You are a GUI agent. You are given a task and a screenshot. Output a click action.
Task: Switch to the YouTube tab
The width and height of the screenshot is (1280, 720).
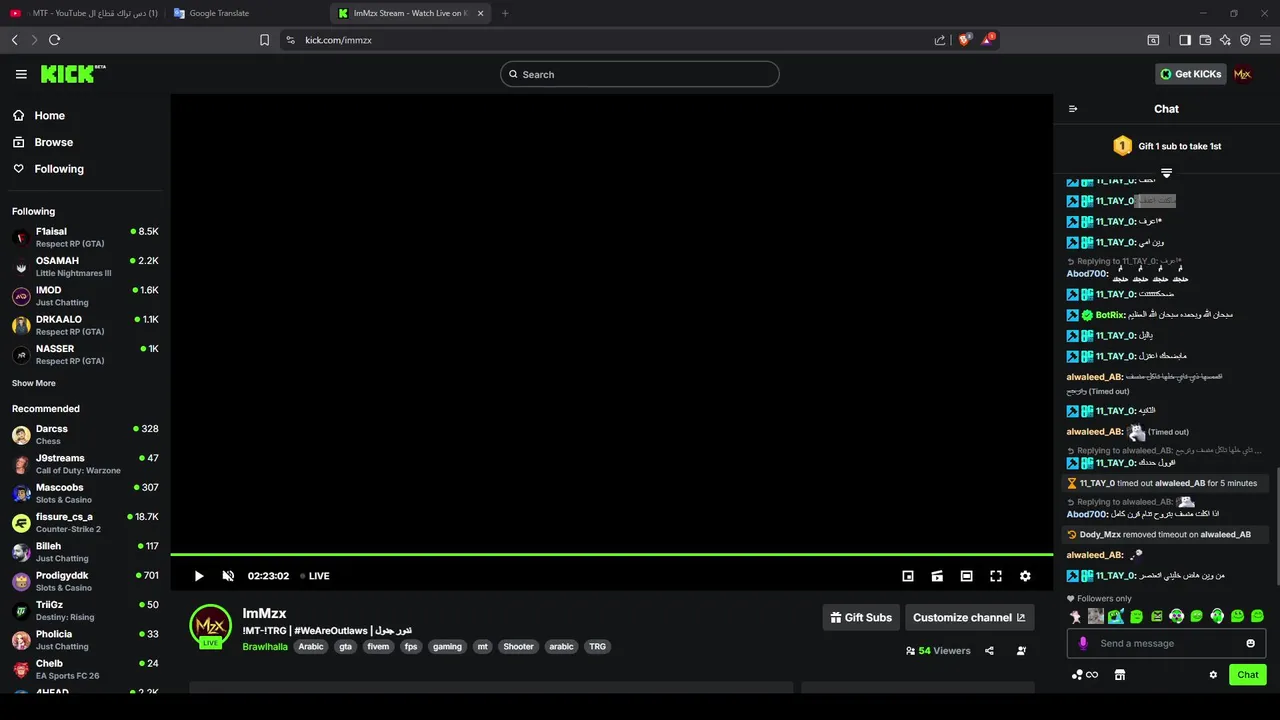[x=82, y=13]
